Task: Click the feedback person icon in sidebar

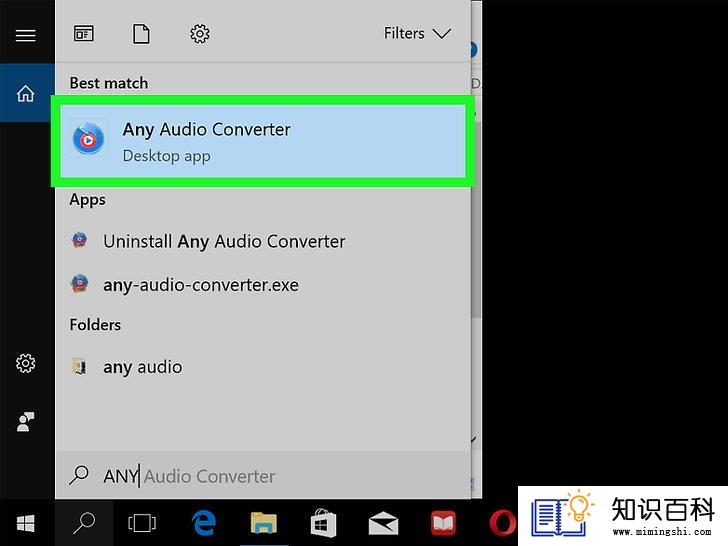Action: pos(26,422)
